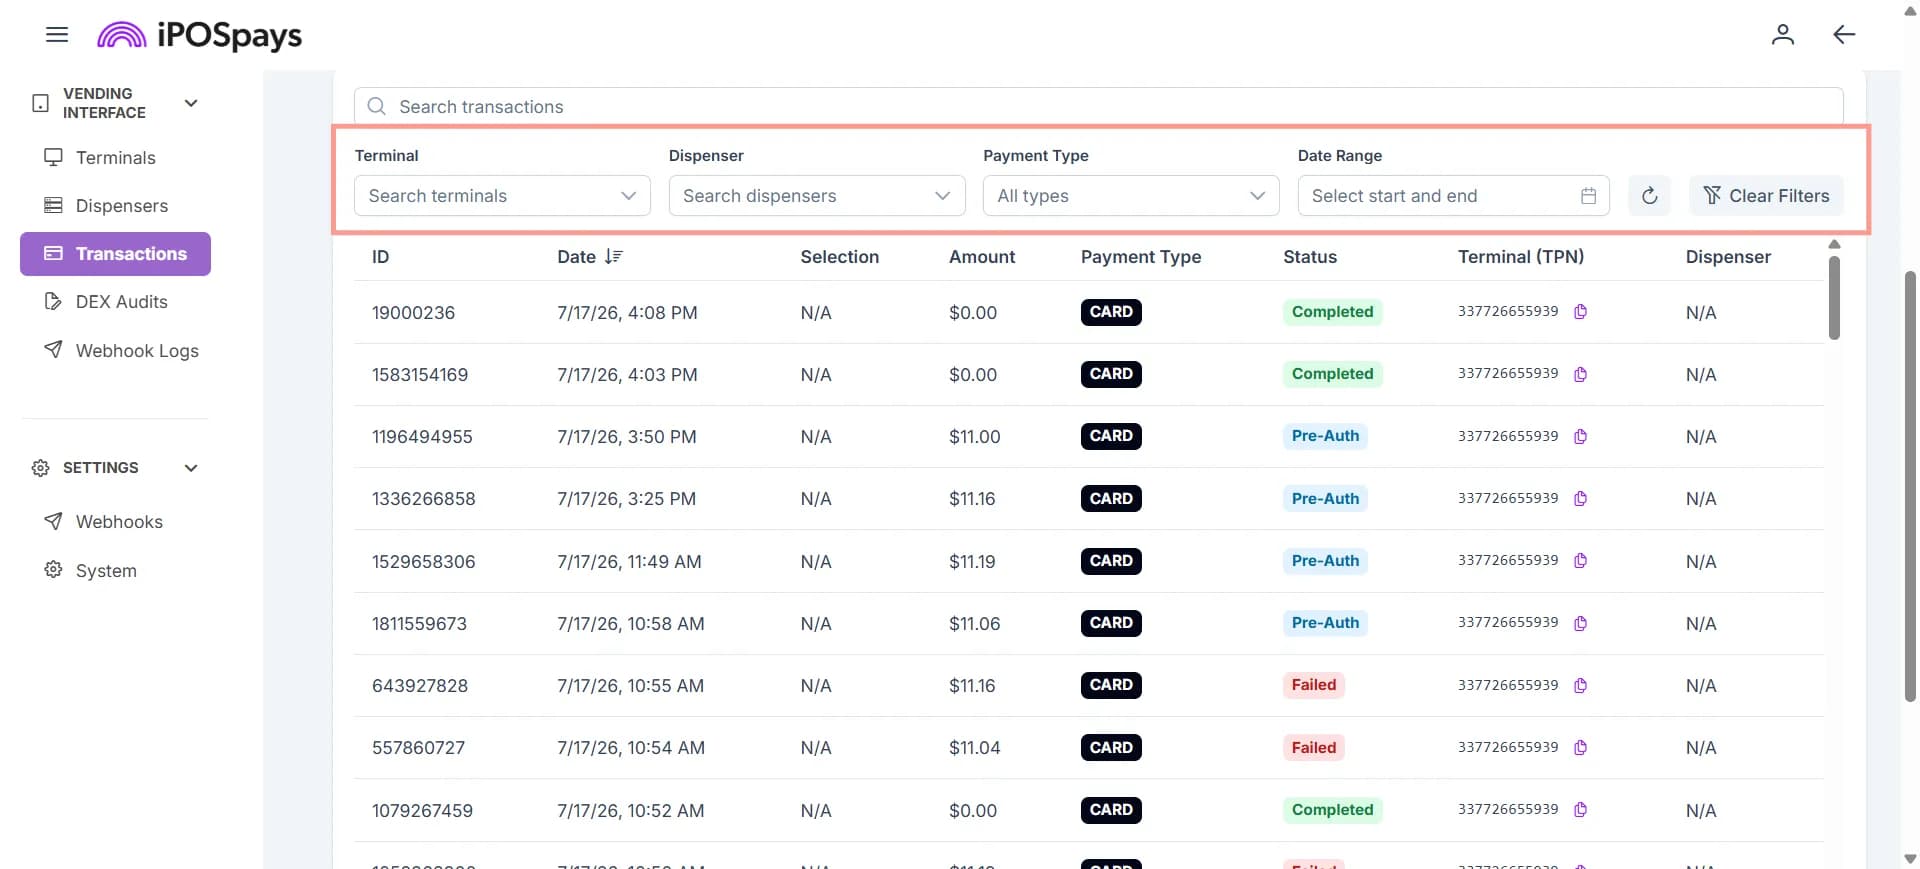The image size is (1920, 869).
Task: Open the hamburger navigation menu
Action: (x=57, y=35)
